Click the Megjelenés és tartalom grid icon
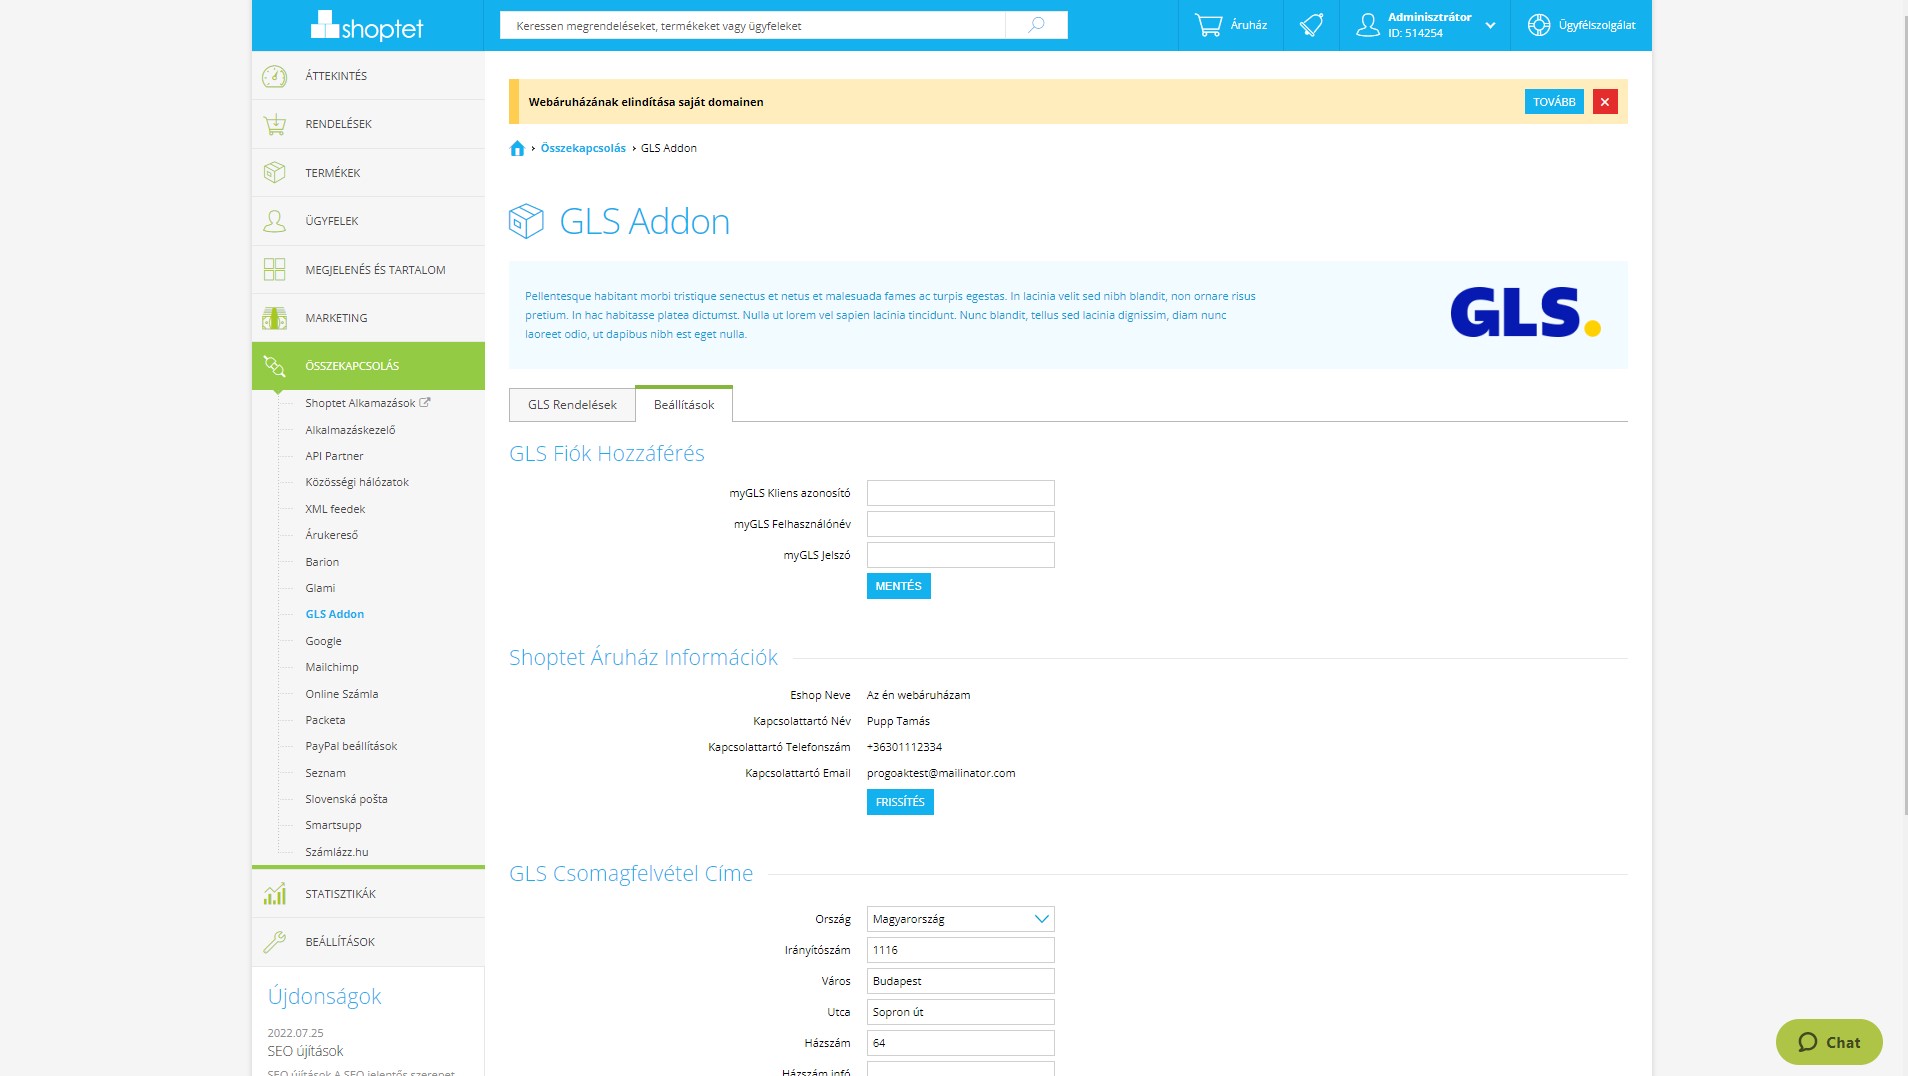The width and height of the screenshot is (1908, 1076). [x=274, y=269]
